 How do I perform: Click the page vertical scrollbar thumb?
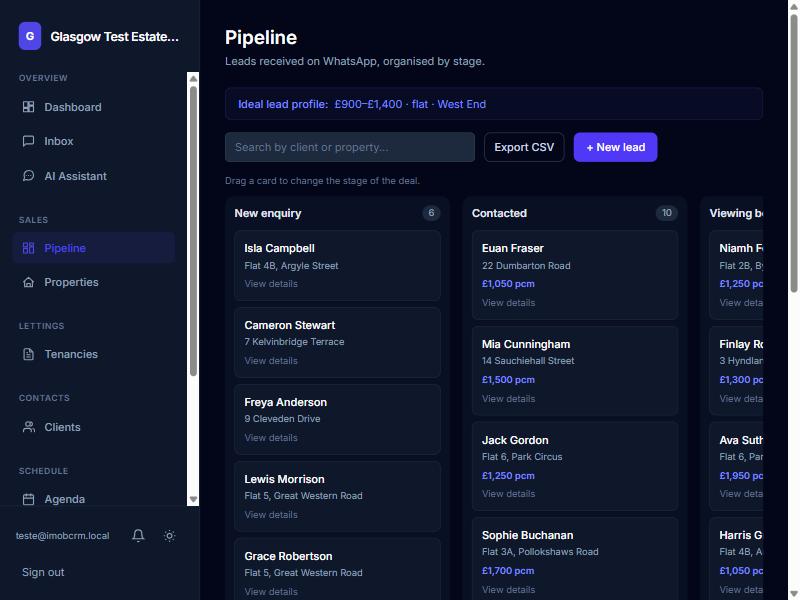(793, 153)
